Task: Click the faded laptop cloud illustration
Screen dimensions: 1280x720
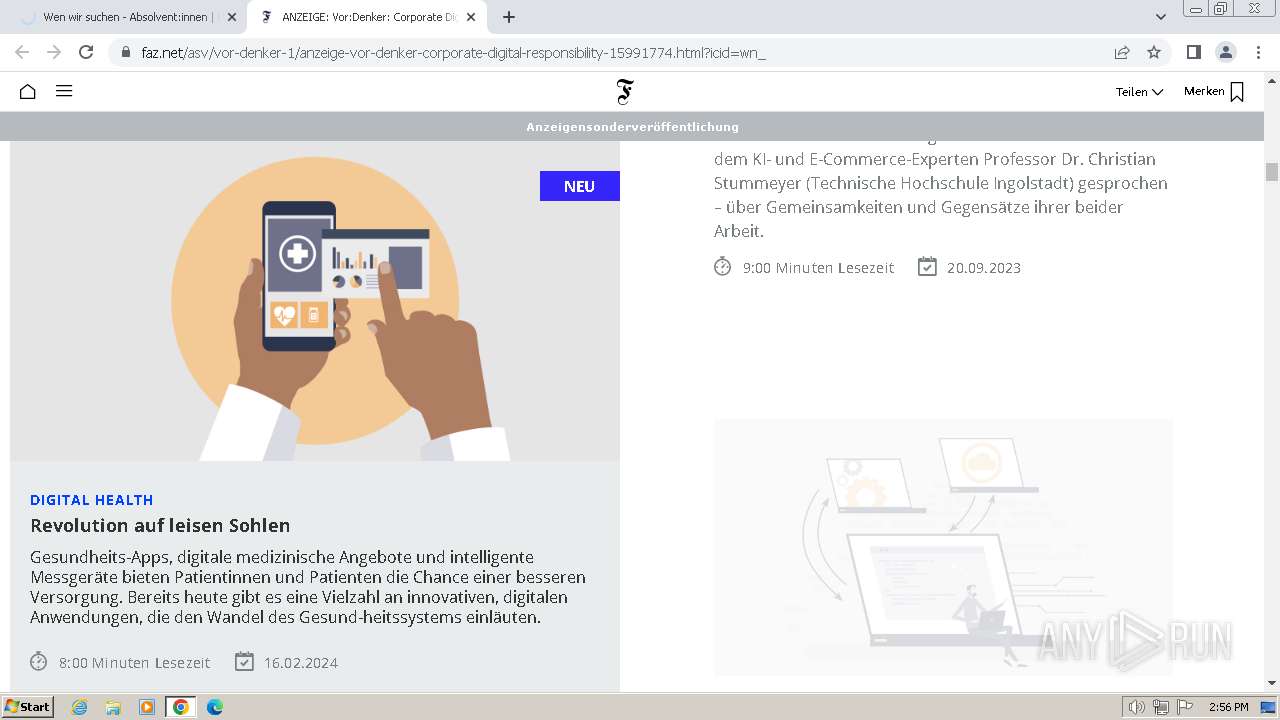Action: (943, 547)
